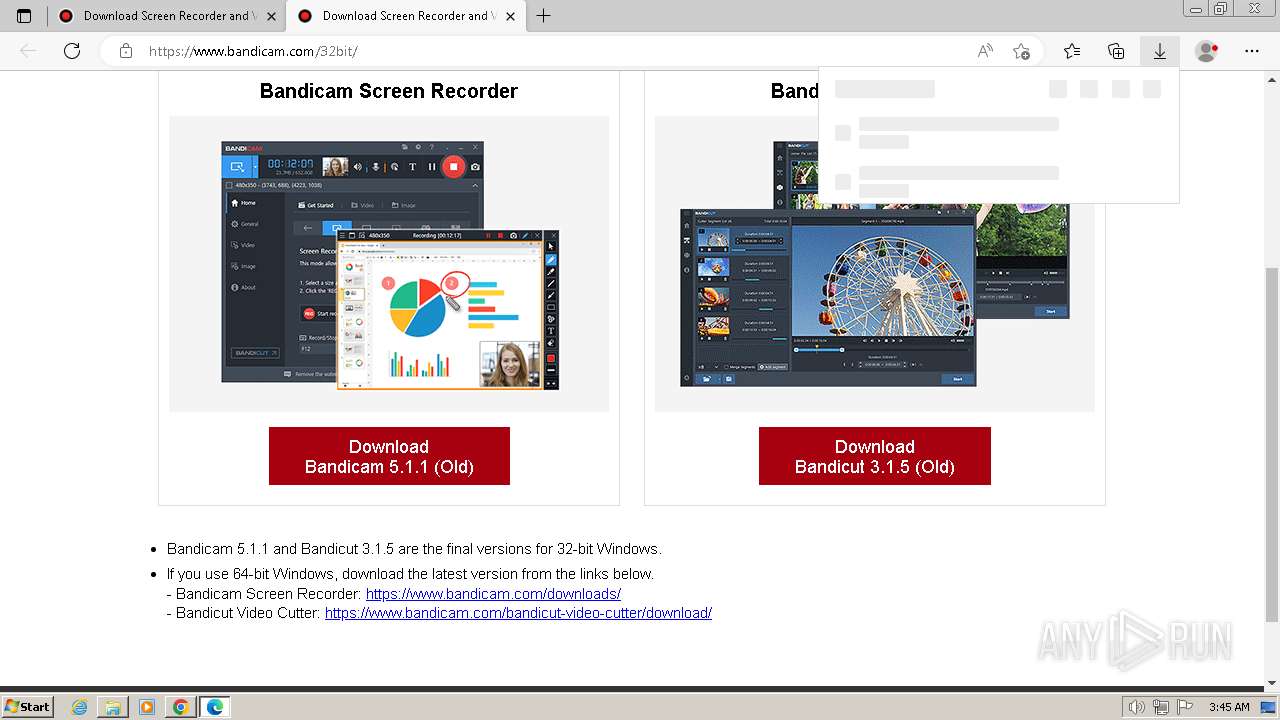The width and height of the screenshot is (1280, 720).
Task: Click the 3:45 AM system clock
Action: [x=1229, y=707]
